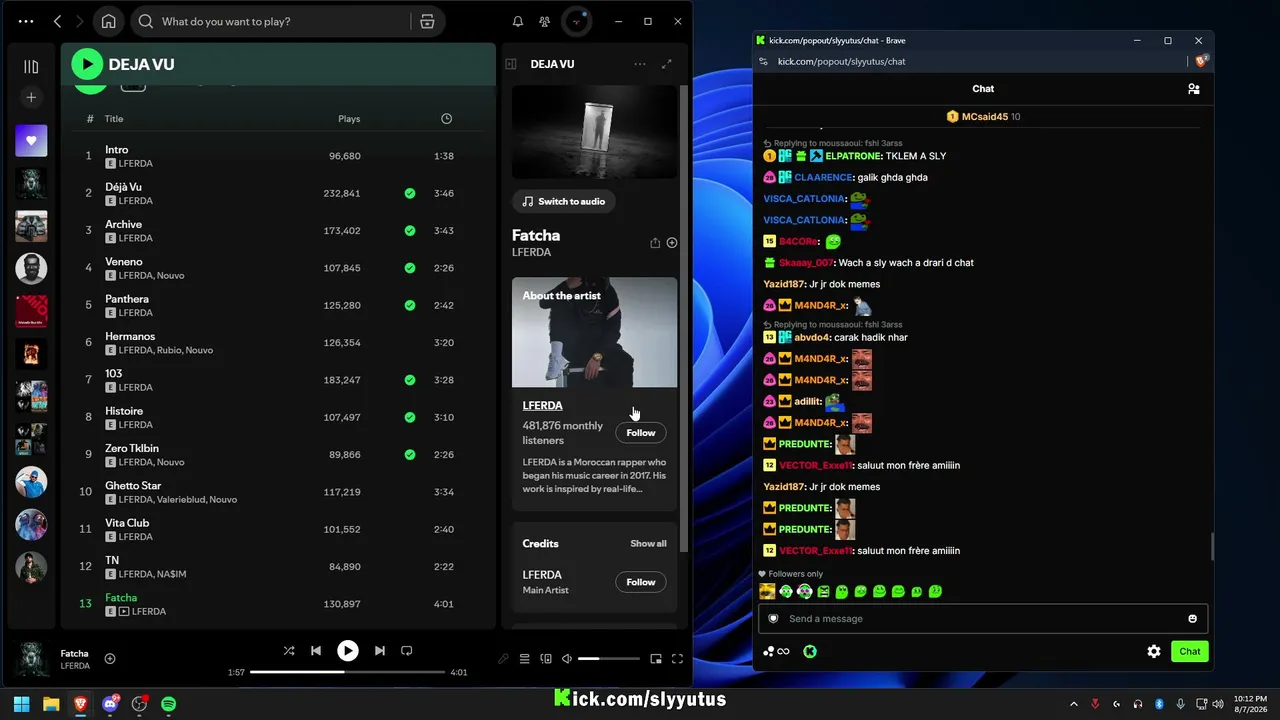Screen dimensions: 1280x720
Task: Create a new playlist with plus icon
Action: pyautogui.click(x=31, y=97)
